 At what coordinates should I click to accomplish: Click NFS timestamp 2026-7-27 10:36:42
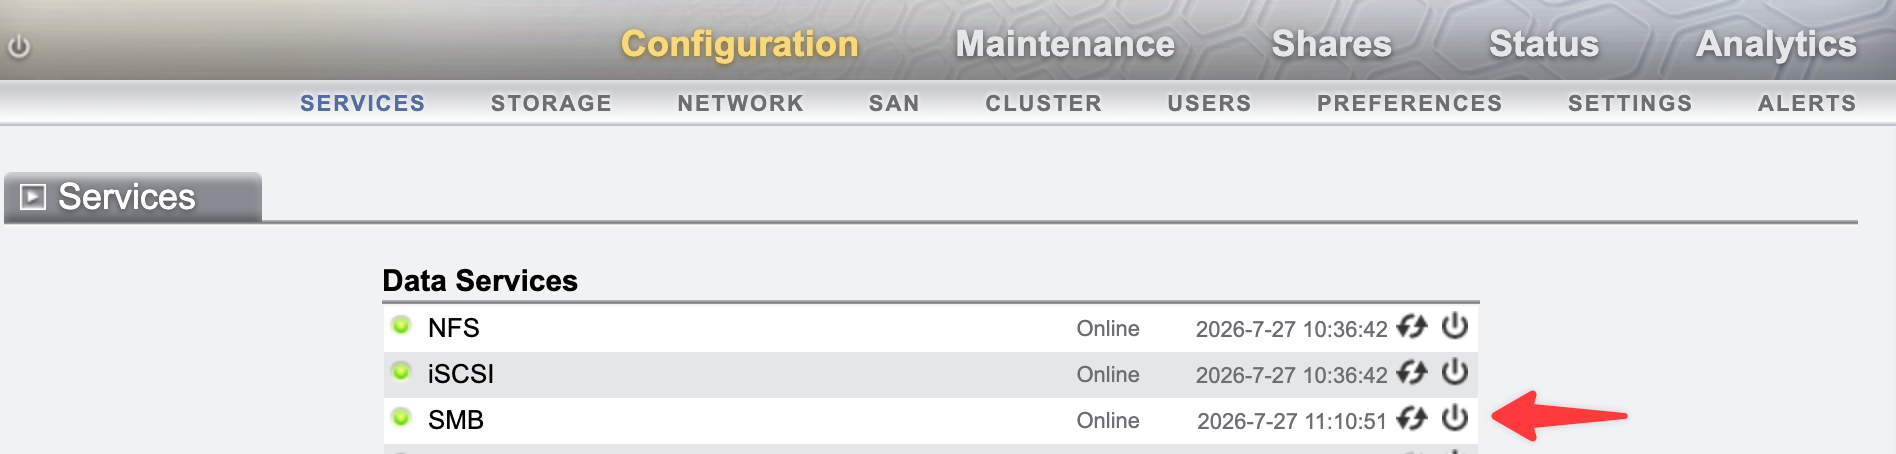coord(1292,329)
